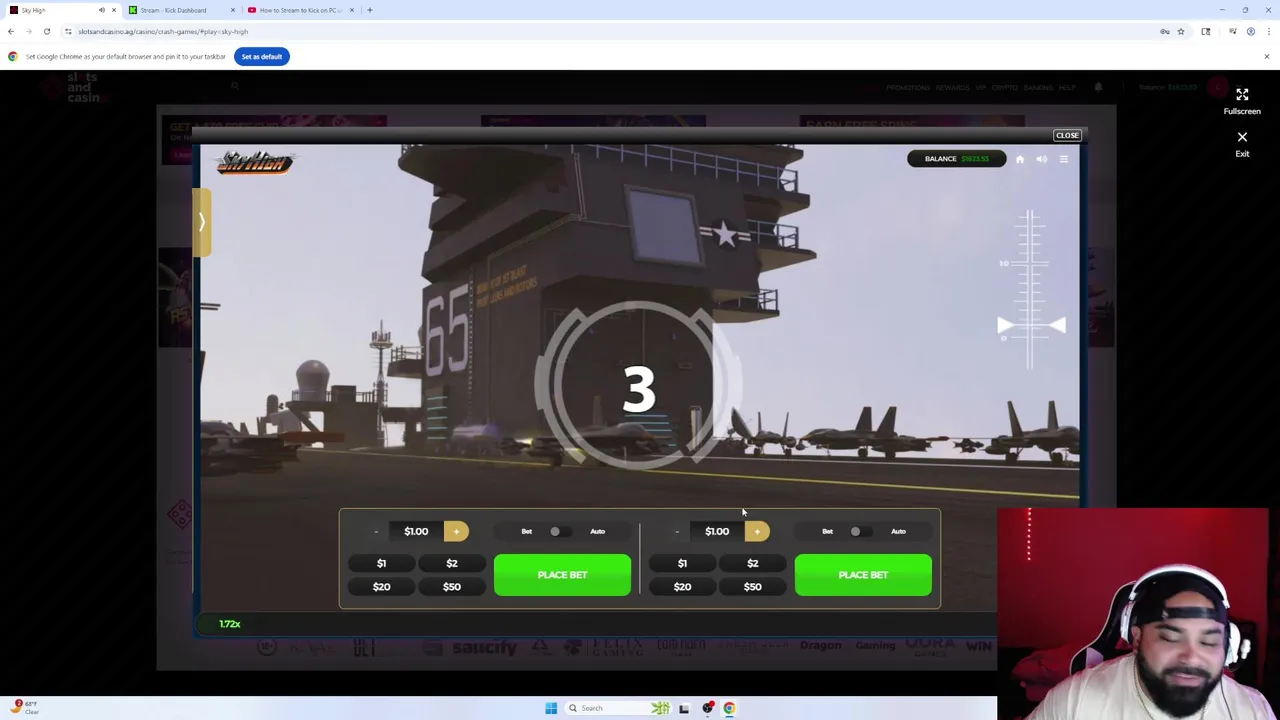Open CRYPTO in site navigation
The image size is (1280, 720).
click(1004, 88)
